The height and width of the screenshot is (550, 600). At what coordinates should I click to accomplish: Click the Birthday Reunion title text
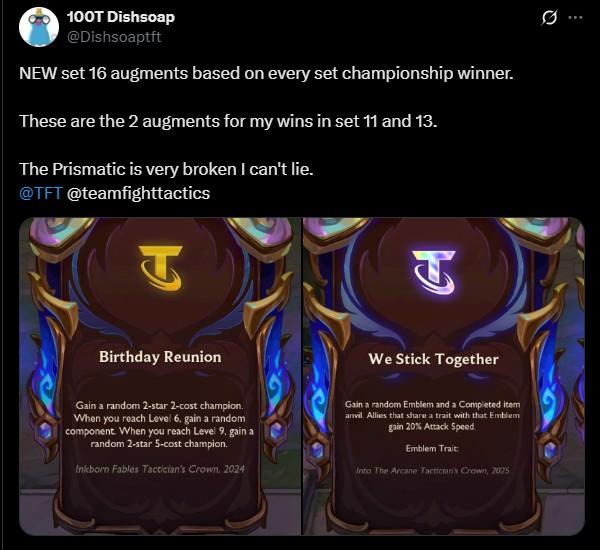tap(160, 357)
